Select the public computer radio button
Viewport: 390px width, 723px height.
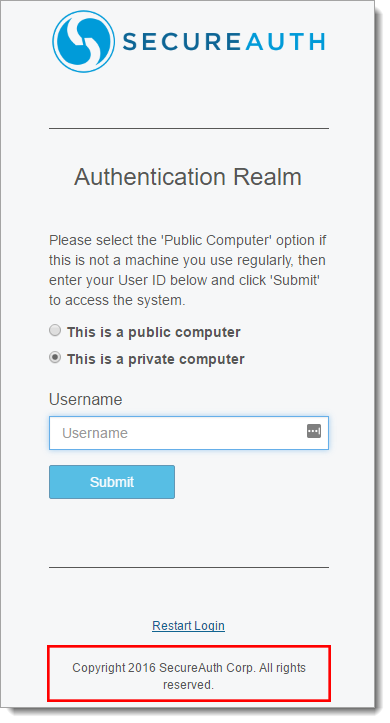(55, 330)
